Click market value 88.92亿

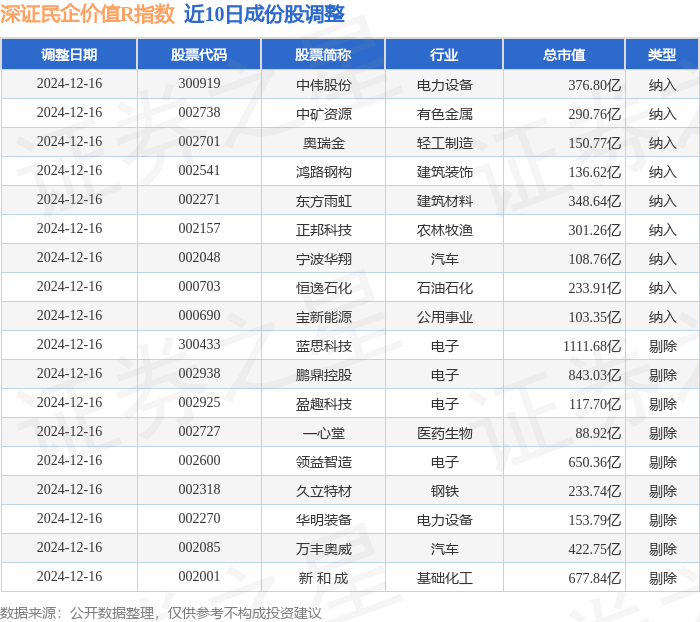click(598, 433)
